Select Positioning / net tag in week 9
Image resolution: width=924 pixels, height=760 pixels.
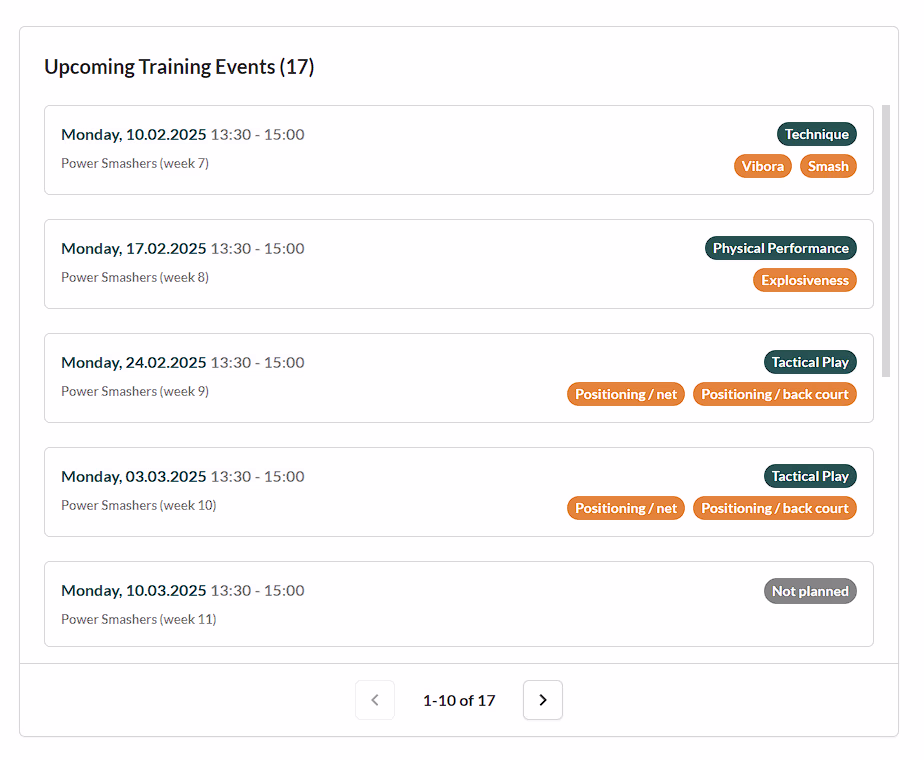pos(626,394)
